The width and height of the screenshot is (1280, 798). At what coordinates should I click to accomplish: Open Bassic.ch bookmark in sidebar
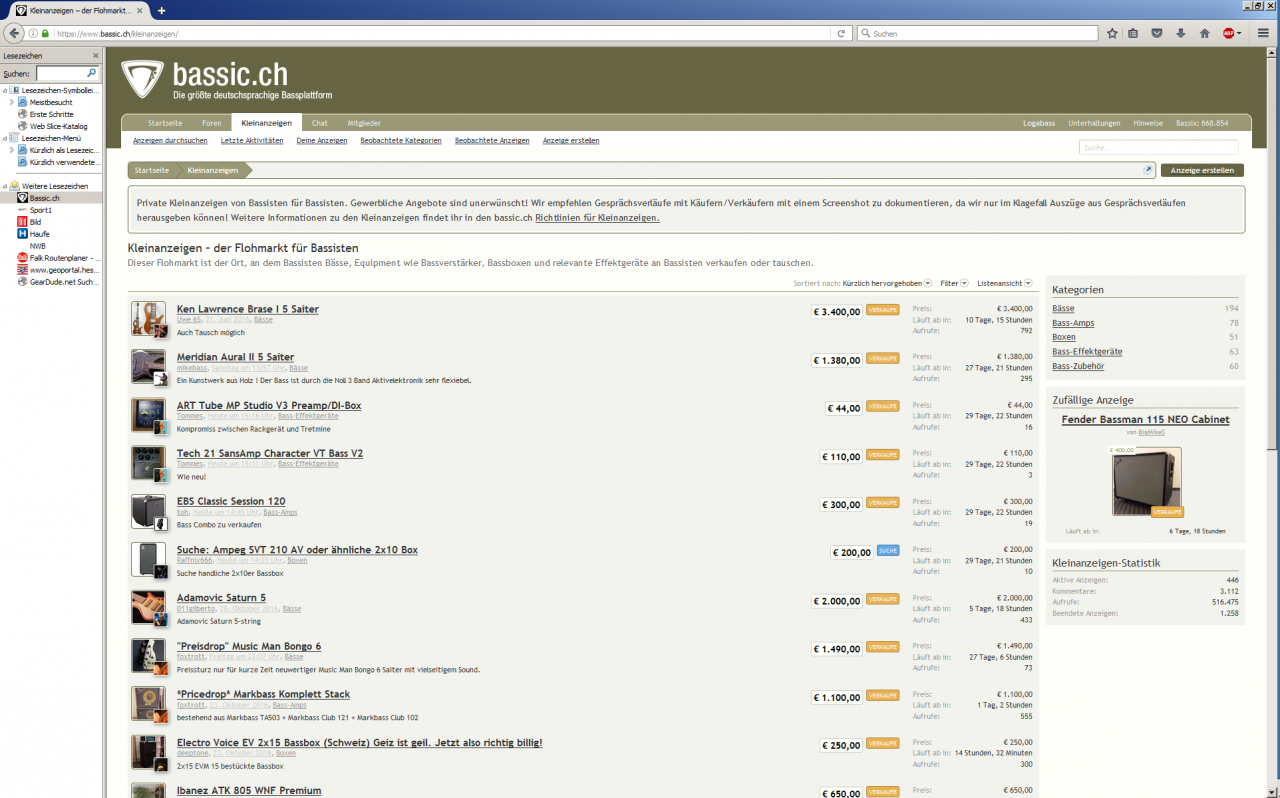pos(45,198)
